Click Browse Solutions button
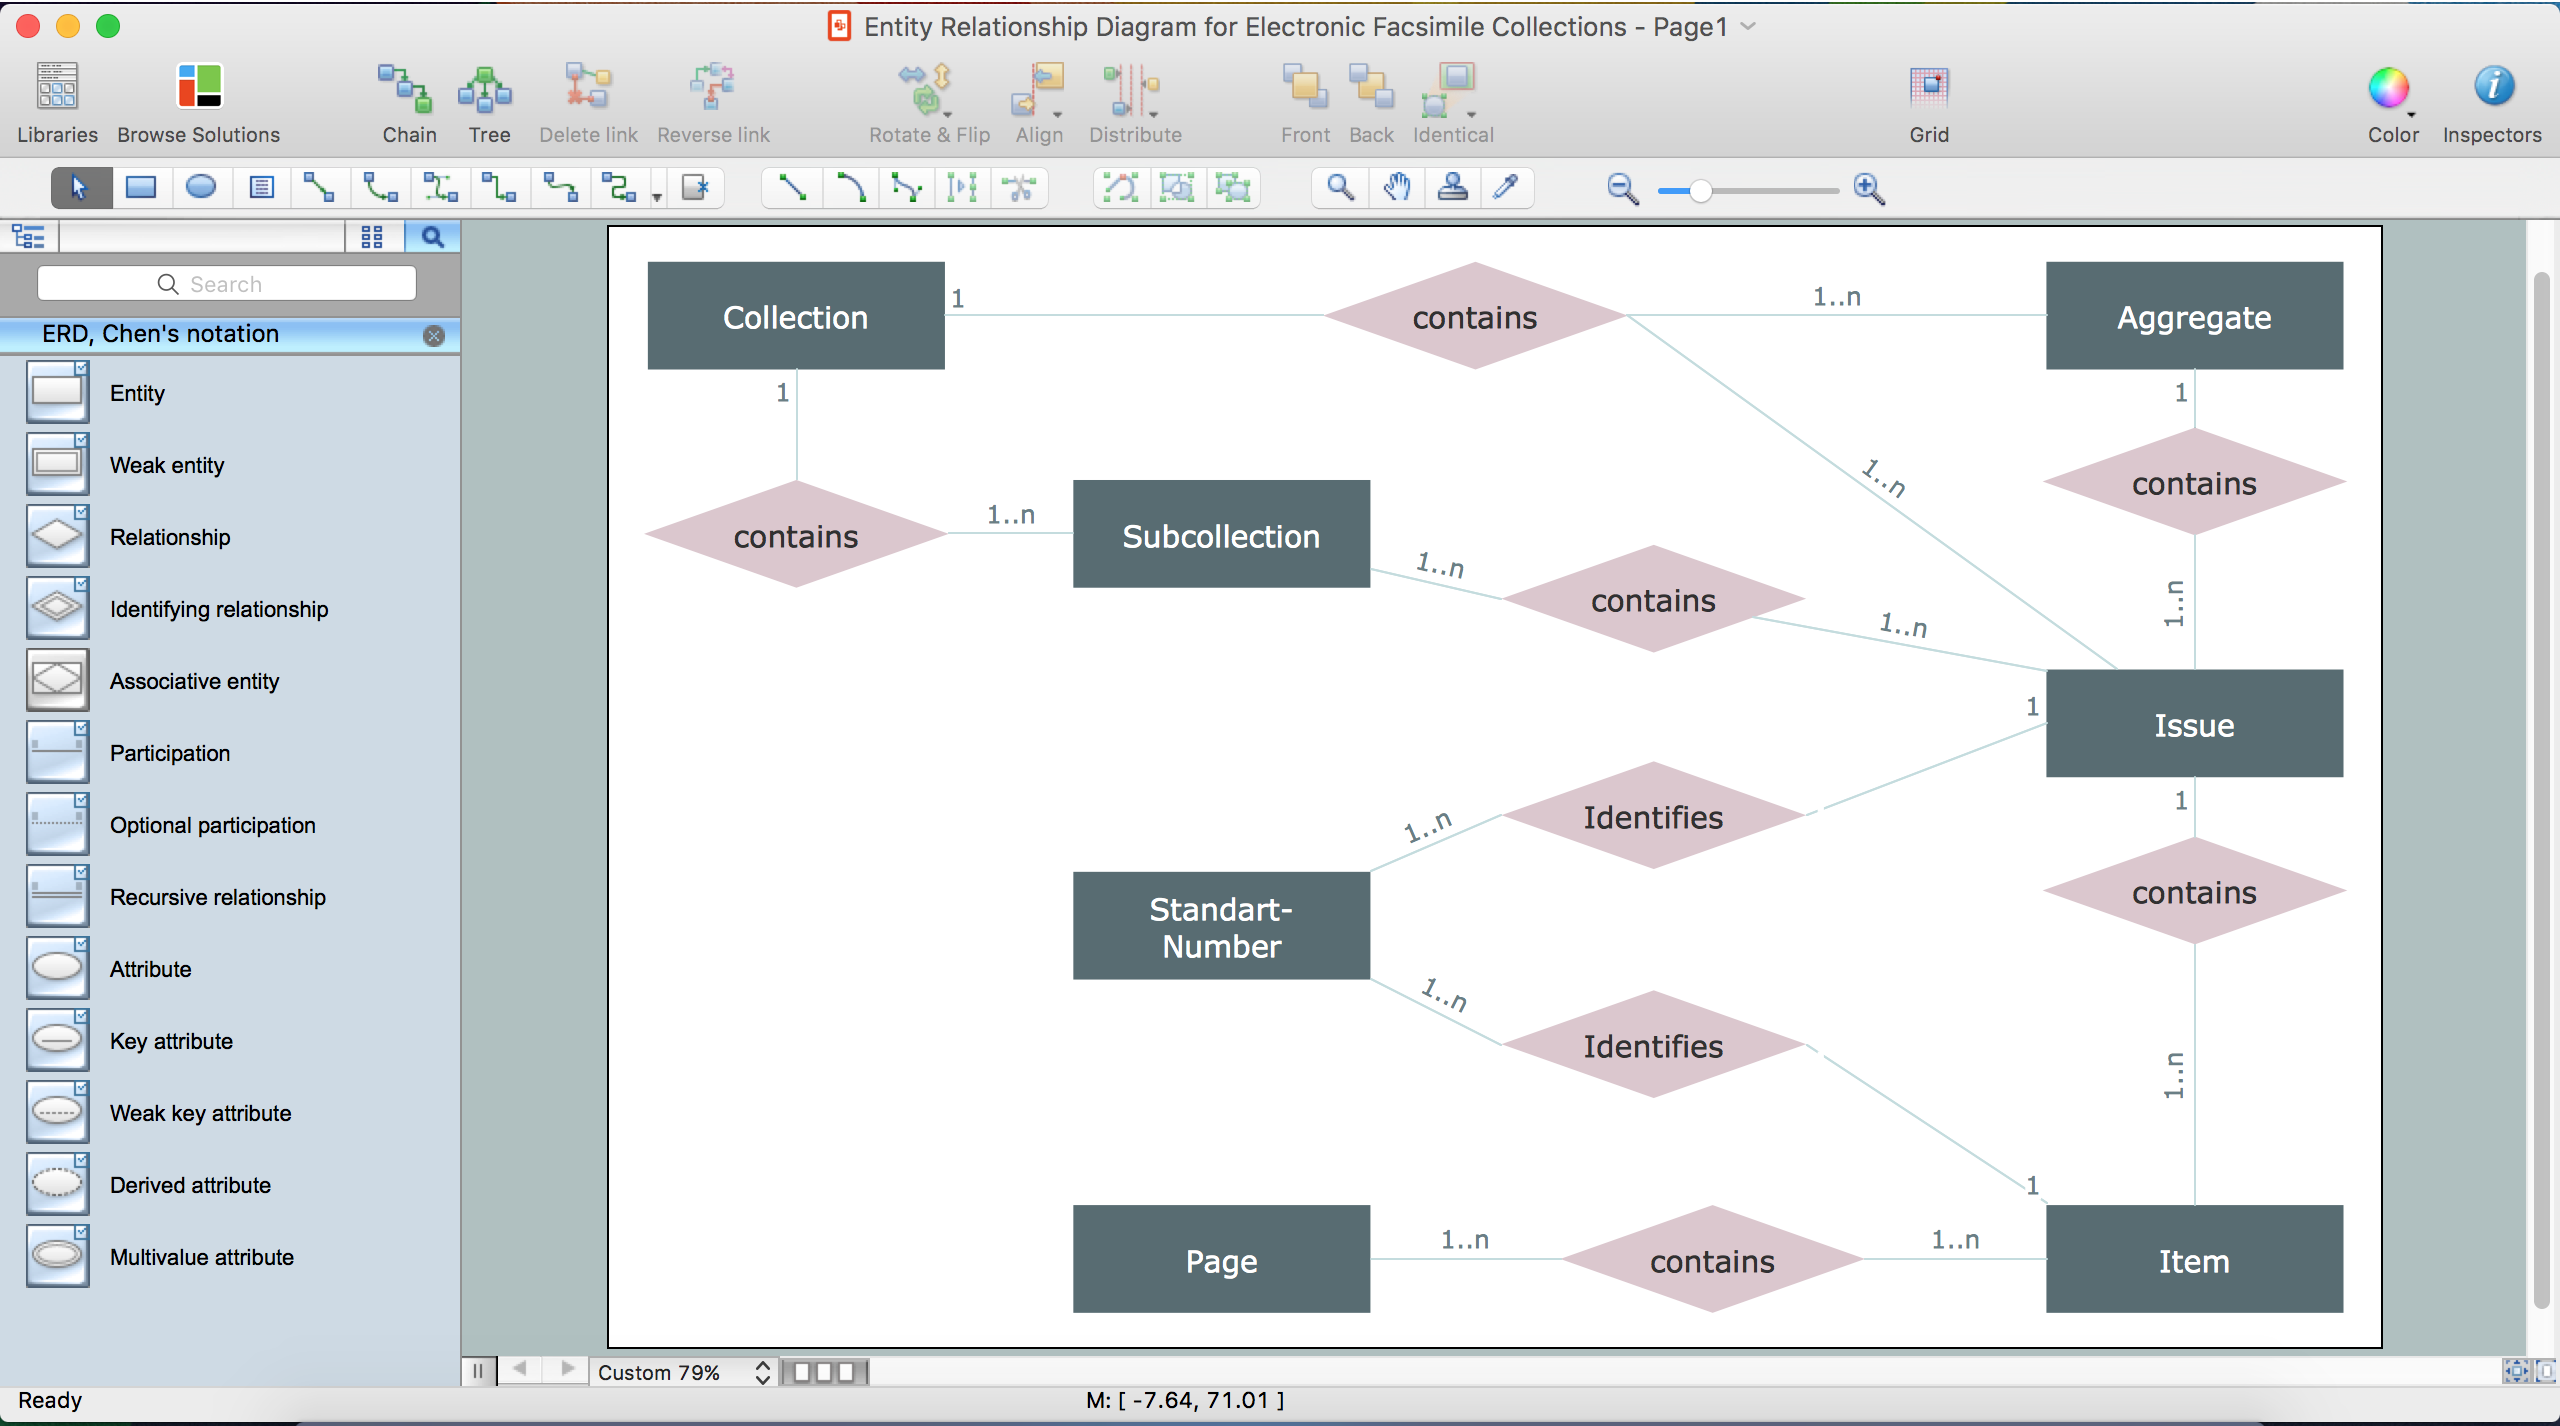 tap(197, 98)
